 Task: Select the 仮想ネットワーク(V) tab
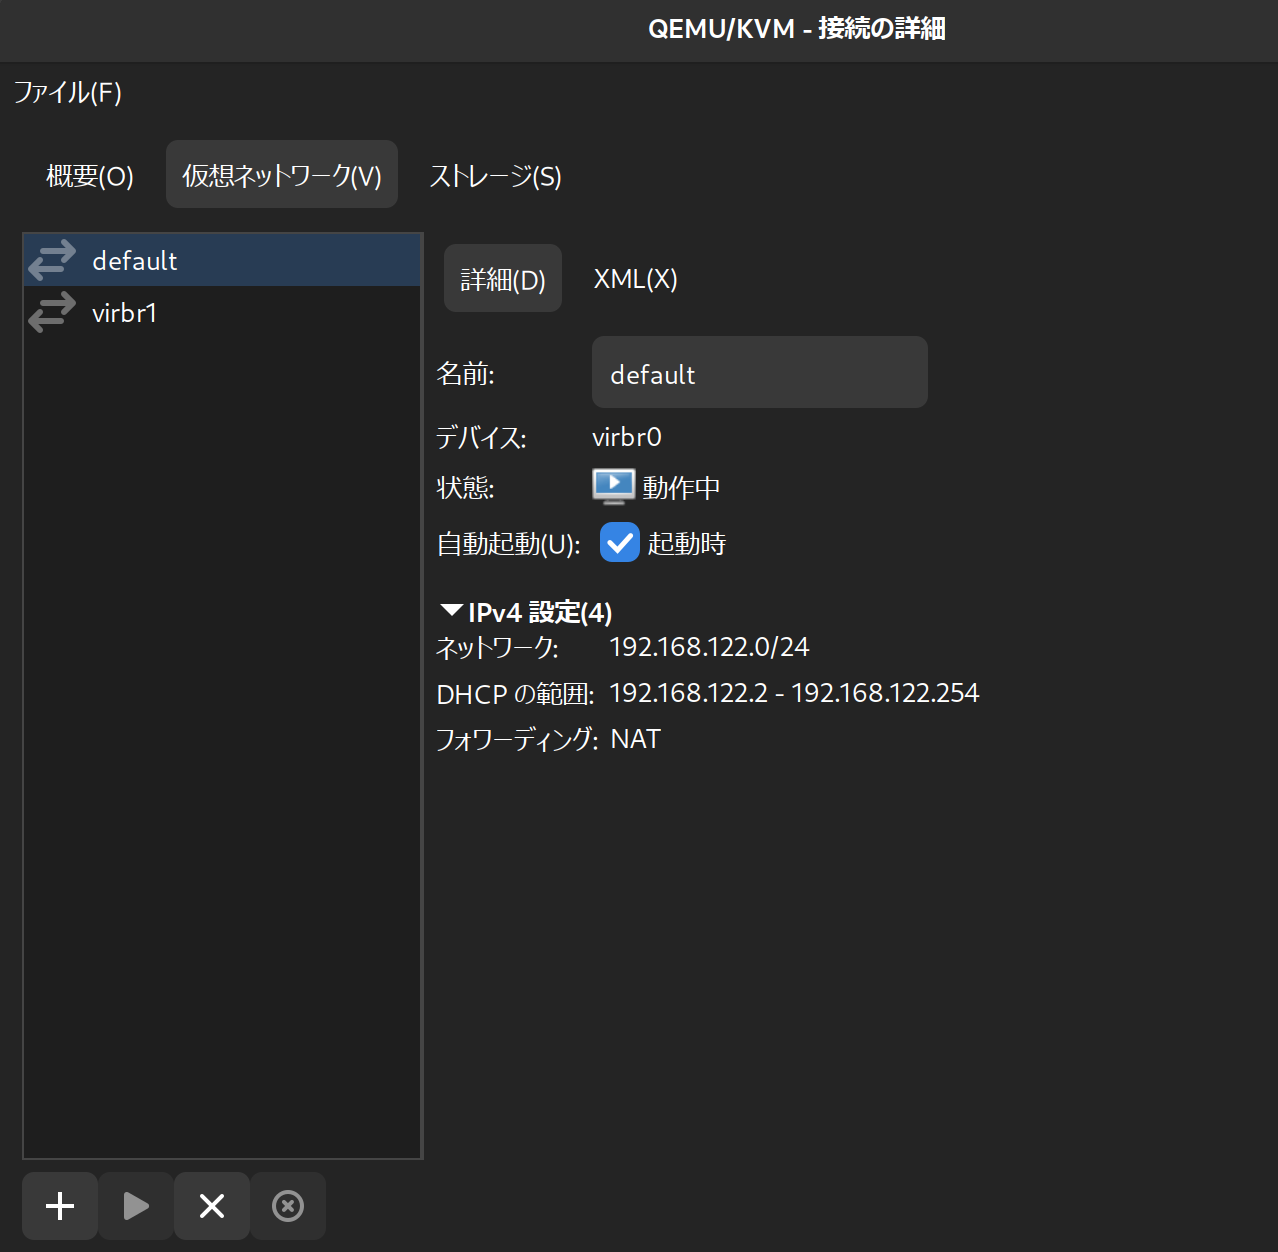click(x=282, y=176)
